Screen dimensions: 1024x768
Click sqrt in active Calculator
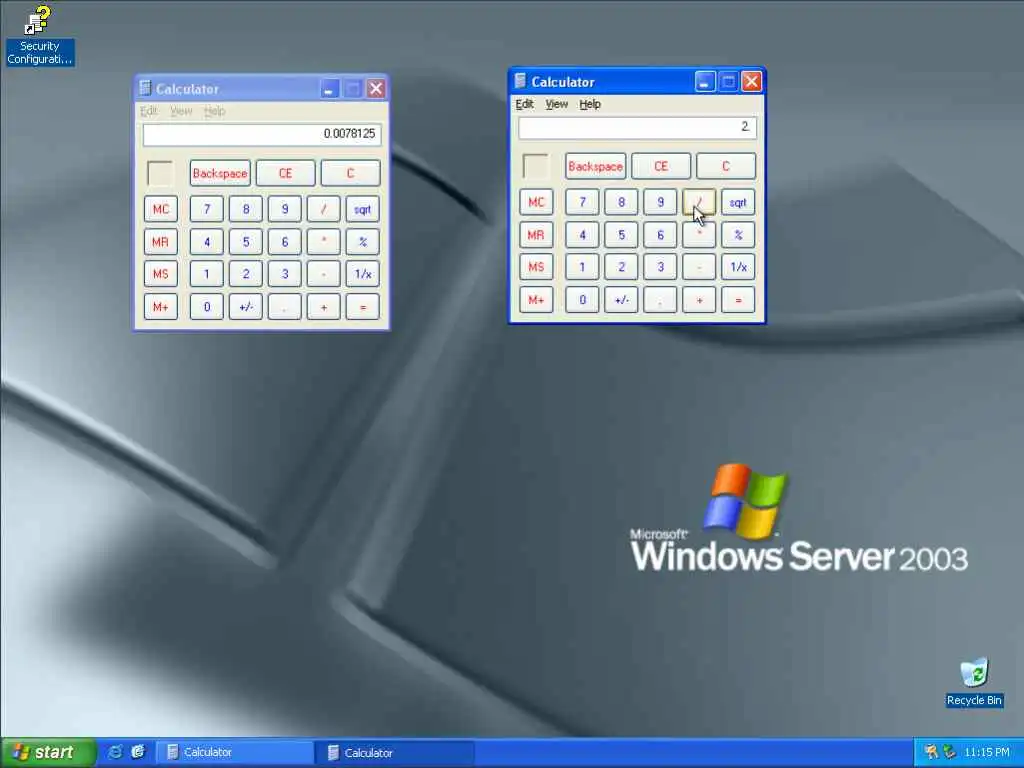tap(738, 202)
